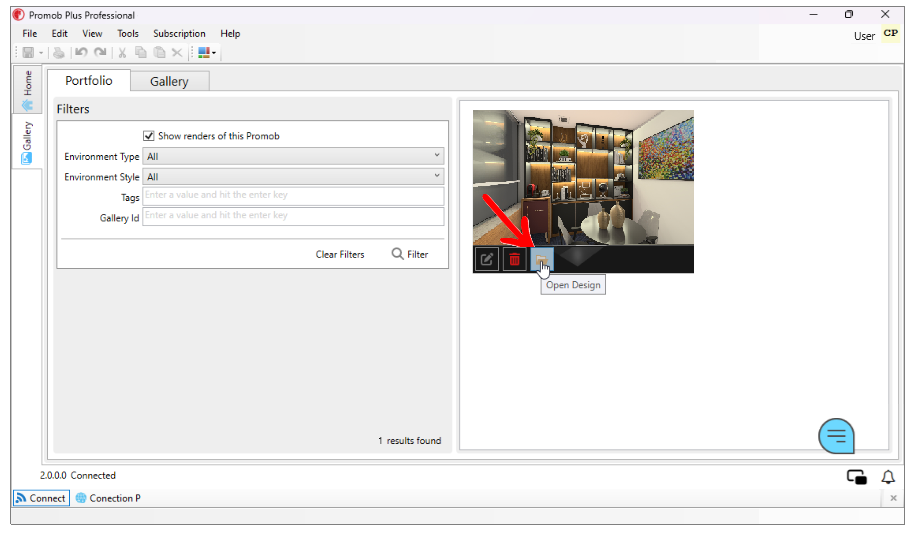Open the File menu
The height and width of the screenshot is (539, 915).
[x=30, y=33]
